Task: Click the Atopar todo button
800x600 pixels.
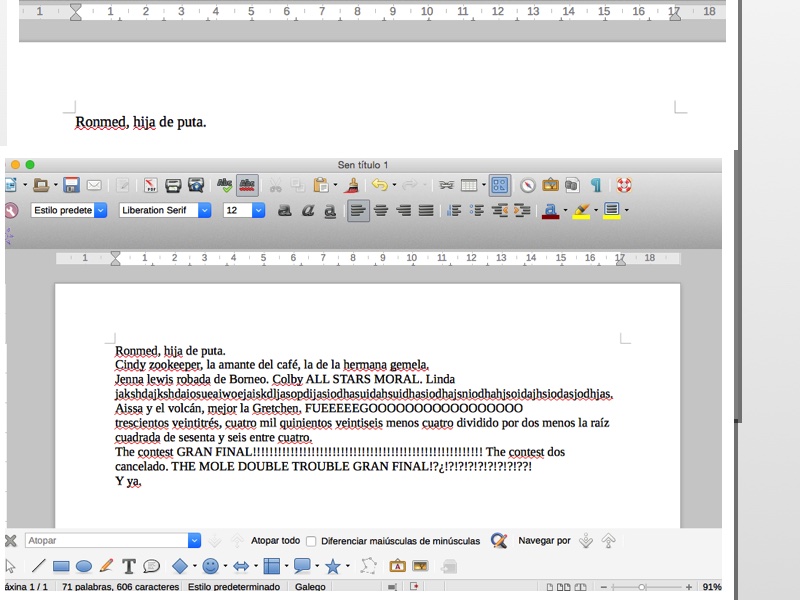Action: [275, 541]
